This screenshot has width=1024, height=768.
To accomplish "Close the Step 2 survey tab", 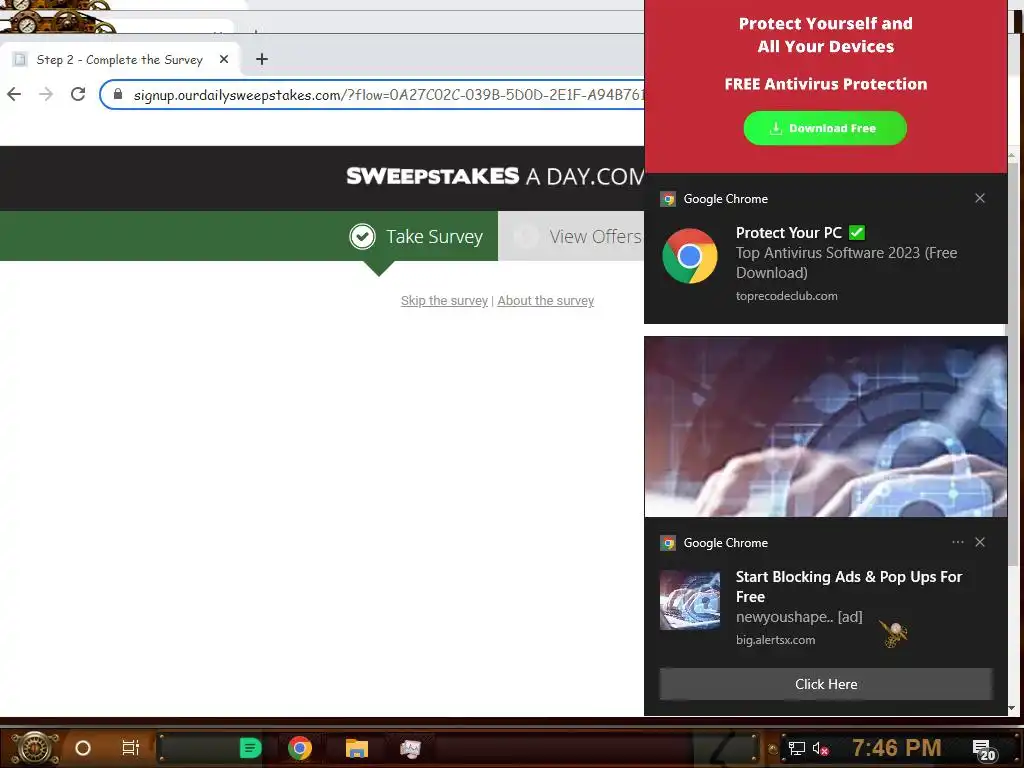I will click(224, 59).
